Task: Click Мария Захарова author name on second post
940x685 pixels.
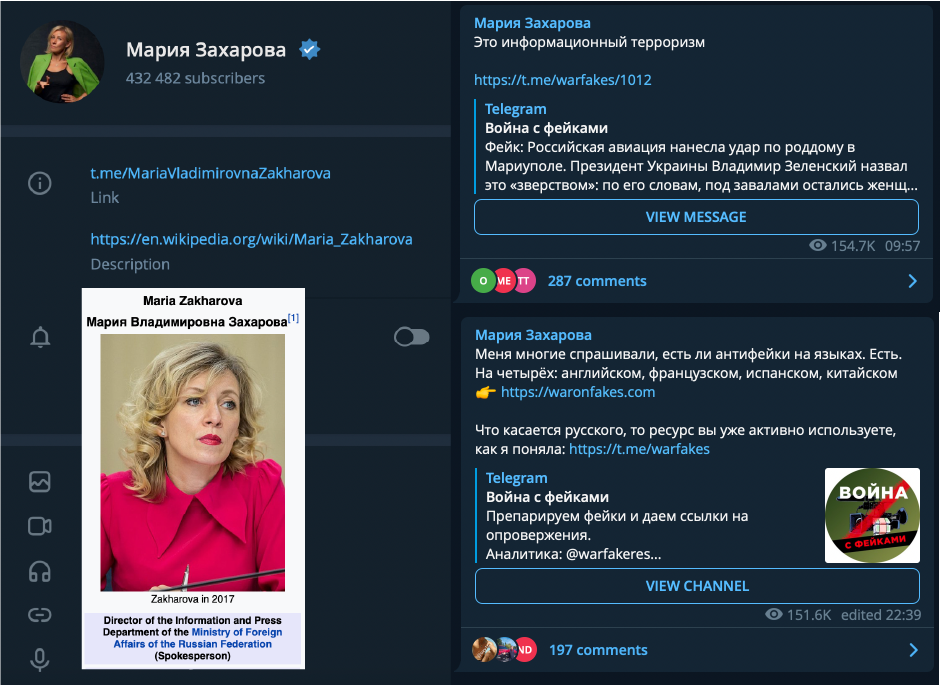Action: [534, 335]
